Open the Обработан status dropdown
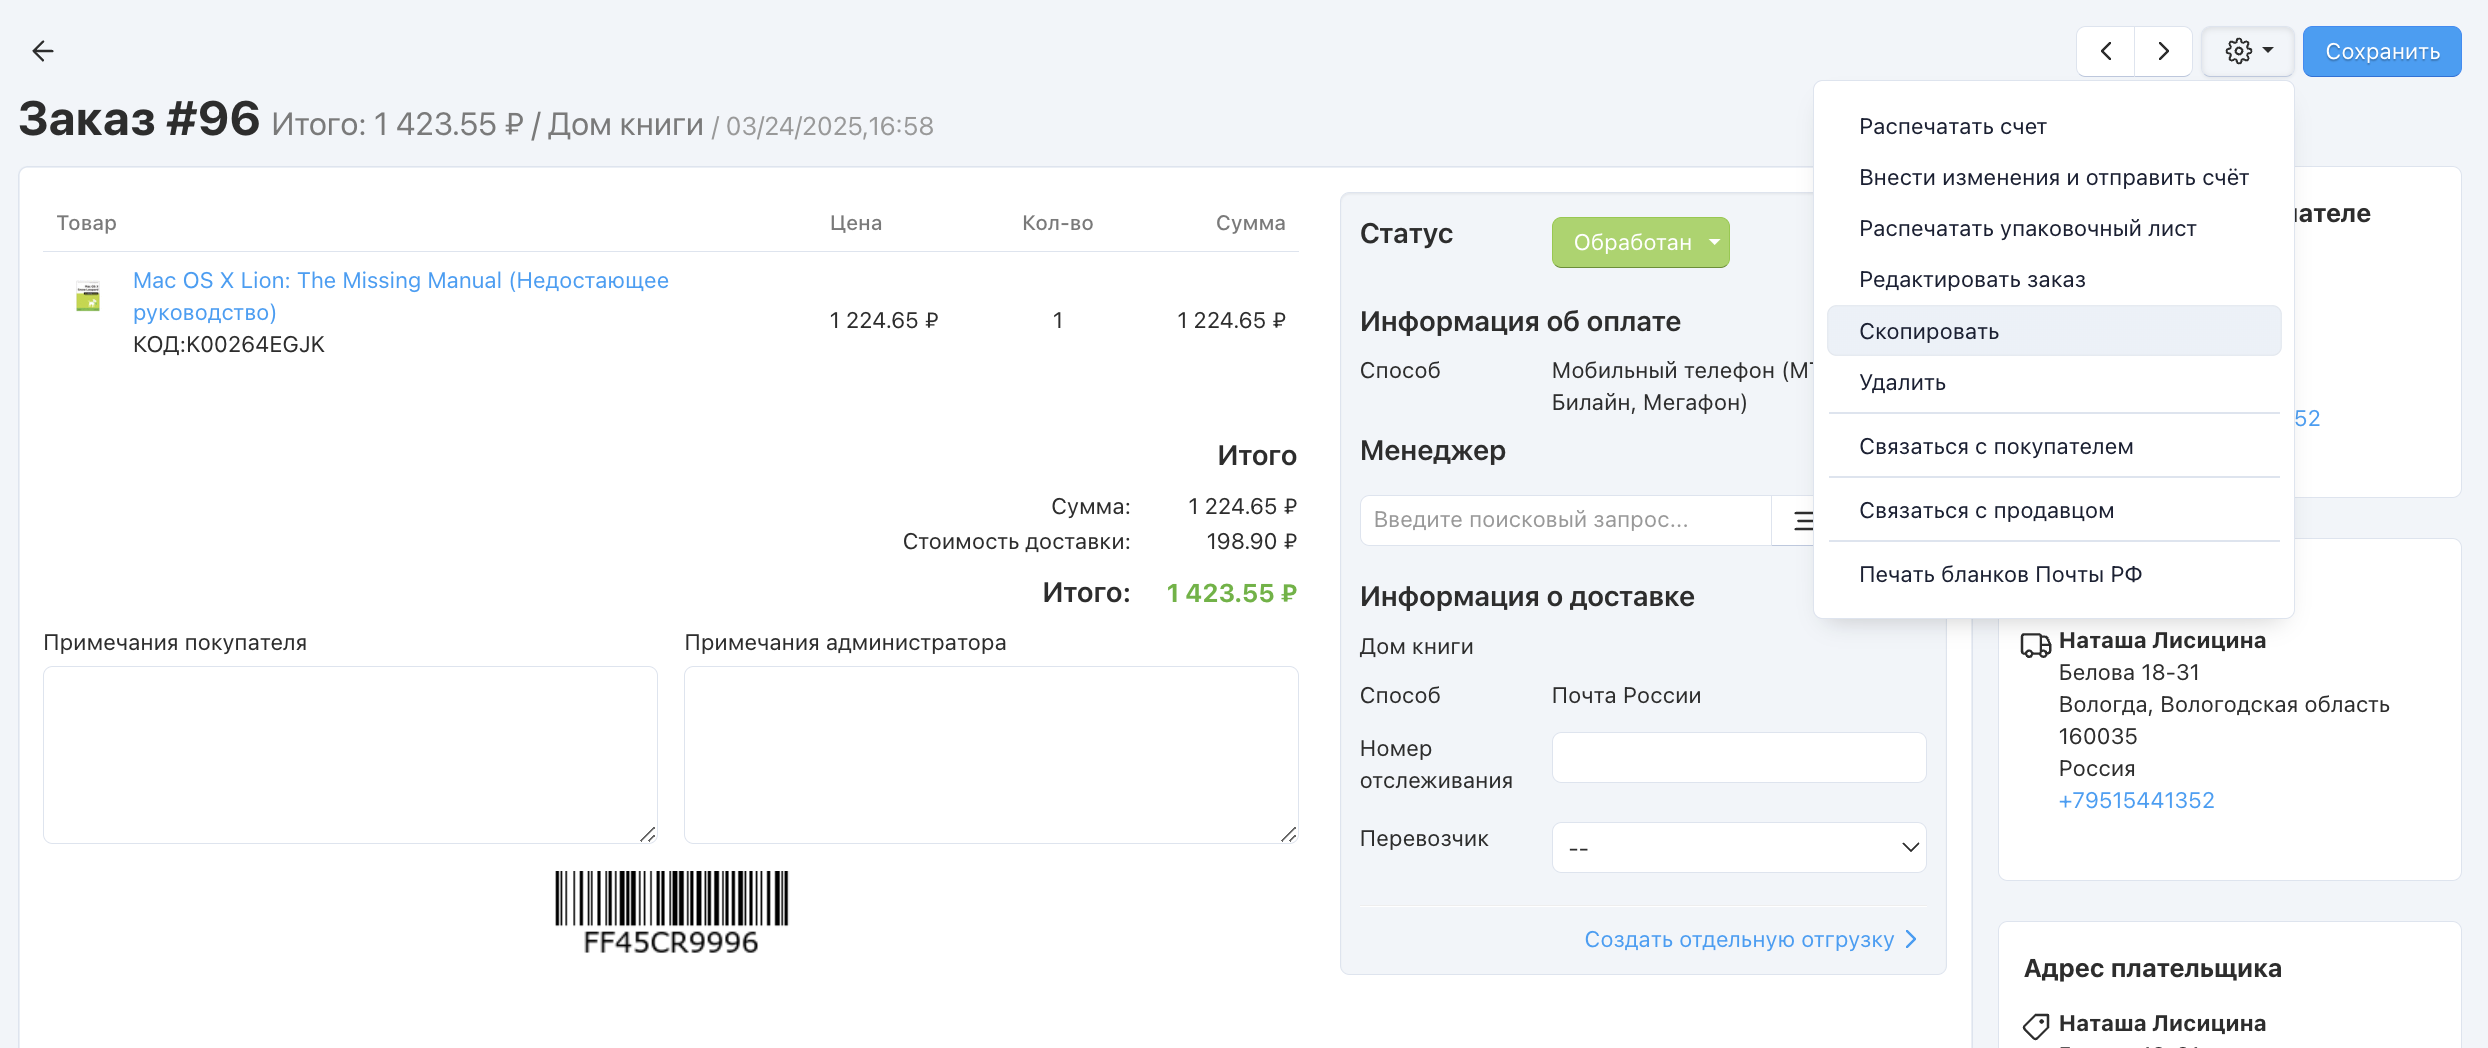 click(1640, 242)
